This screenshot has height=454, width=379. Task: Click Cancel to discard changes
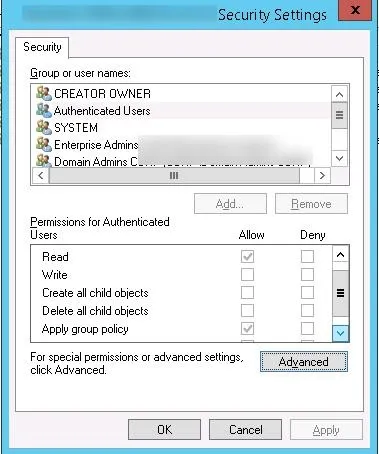point(245,430)
